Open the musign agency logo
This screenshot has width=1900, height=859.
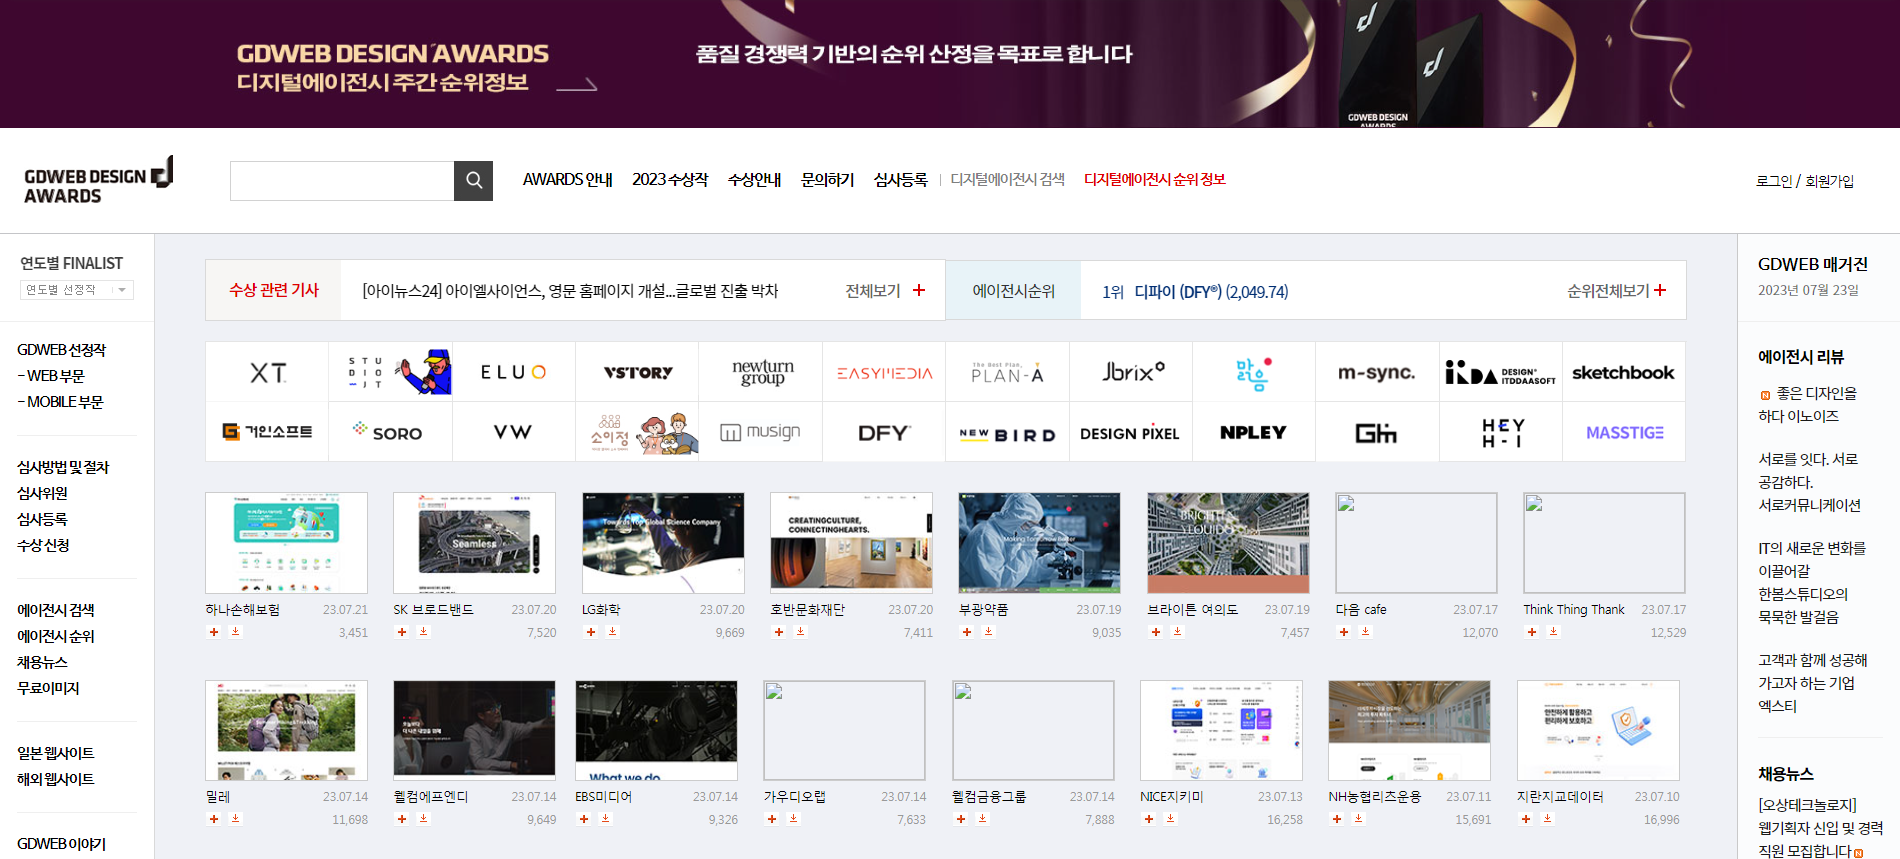[x=761, y=433]
